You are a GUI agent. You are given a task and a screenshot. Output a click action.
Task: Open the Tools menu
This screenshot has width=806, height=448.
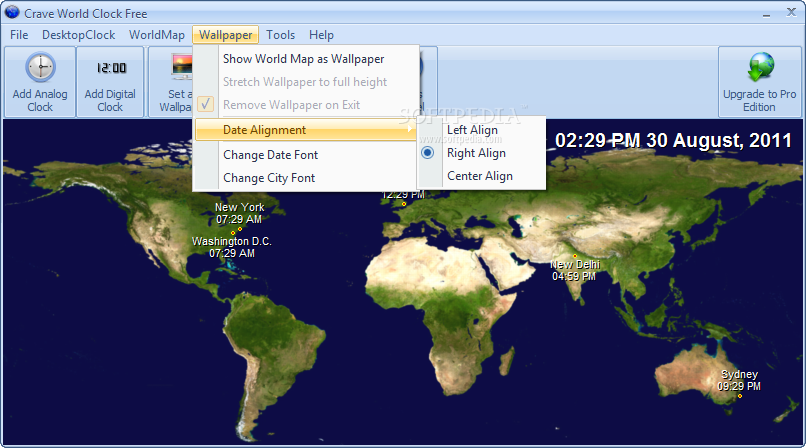(x=280, y=35)
